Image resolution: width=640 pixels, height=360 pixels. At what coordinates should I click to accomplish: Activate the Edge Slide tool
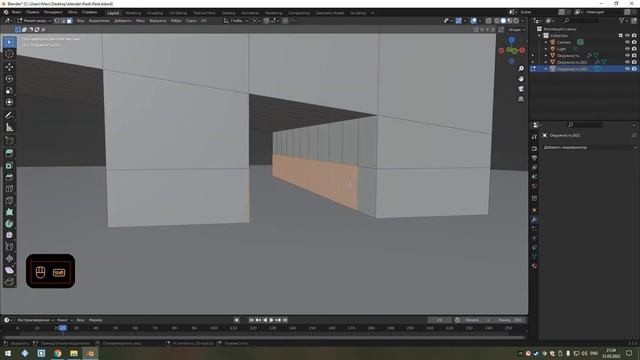(x=9, y=247)
